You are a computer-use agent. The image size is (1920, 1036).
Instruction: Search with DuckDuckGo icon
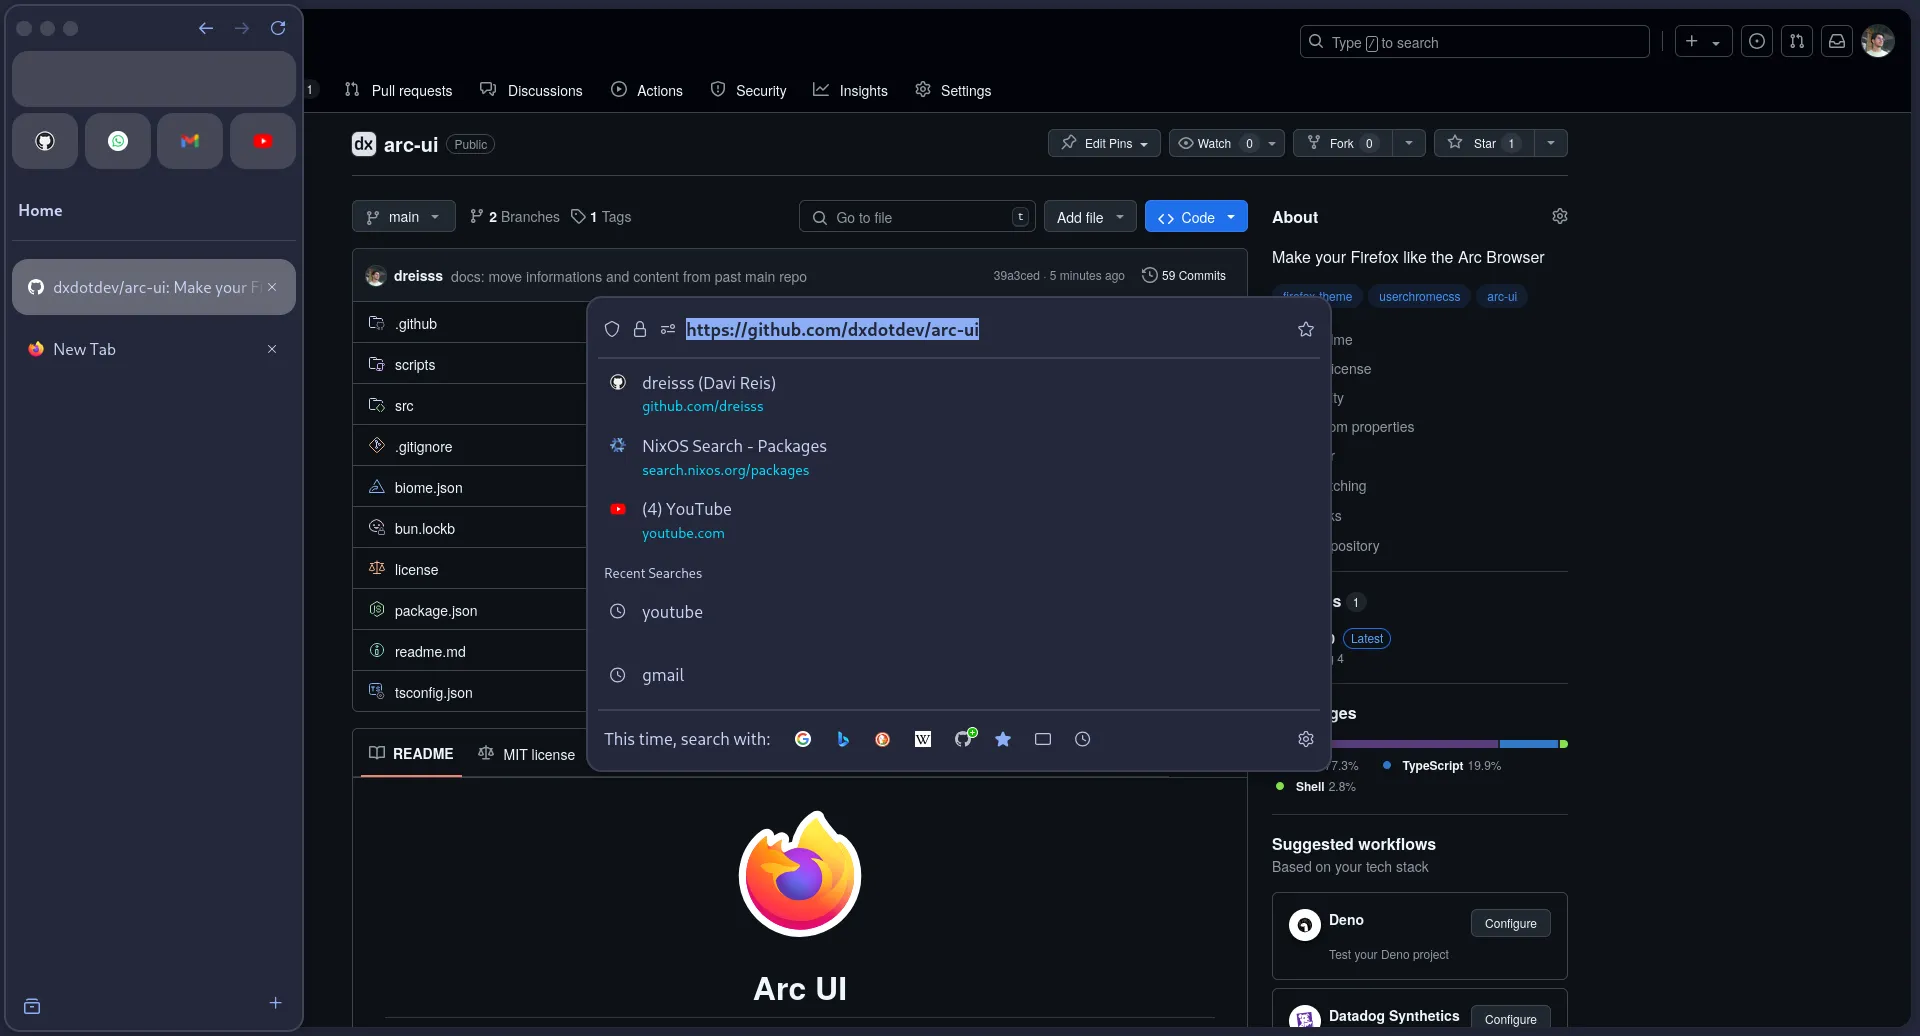[x=883, y=739]
